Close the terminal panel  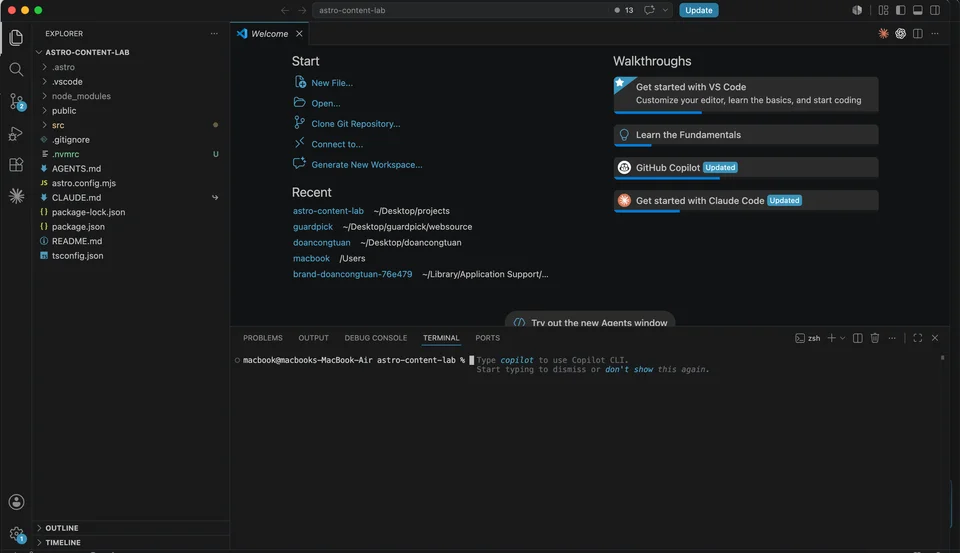point(935,338)
